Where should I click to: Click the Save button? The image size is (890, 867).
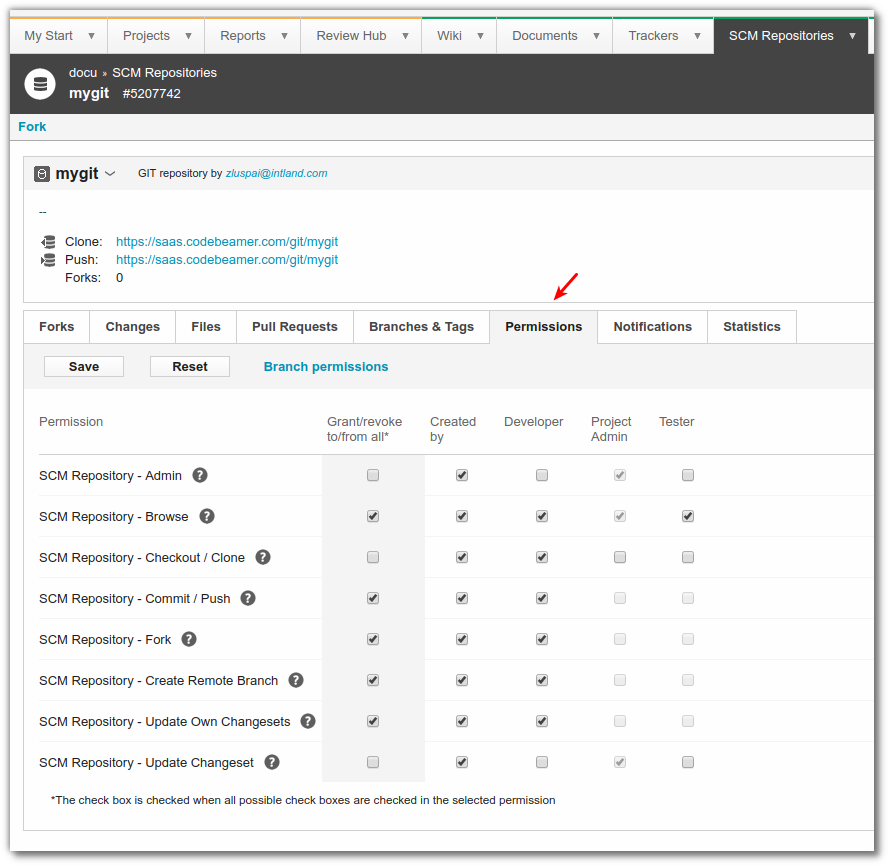[84, 367]
